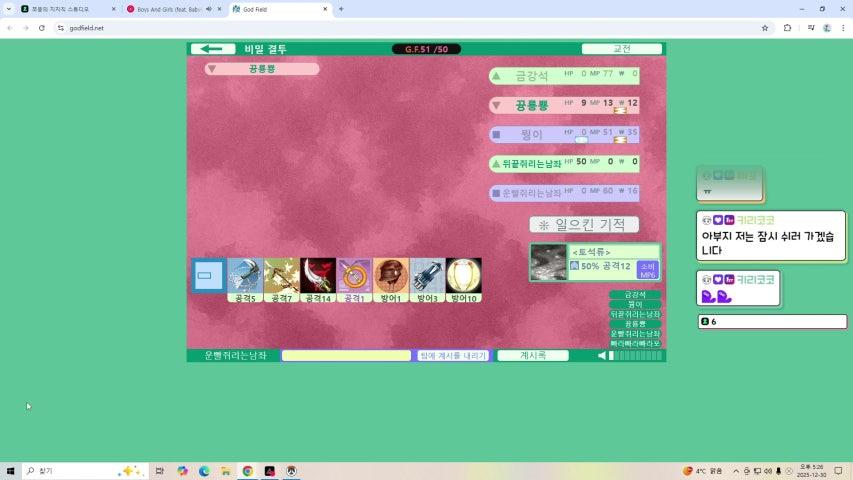Viewport: 853px width, 480px height.
Task: Switch to the God Field browser tab
Action: [x=278, y=9]
